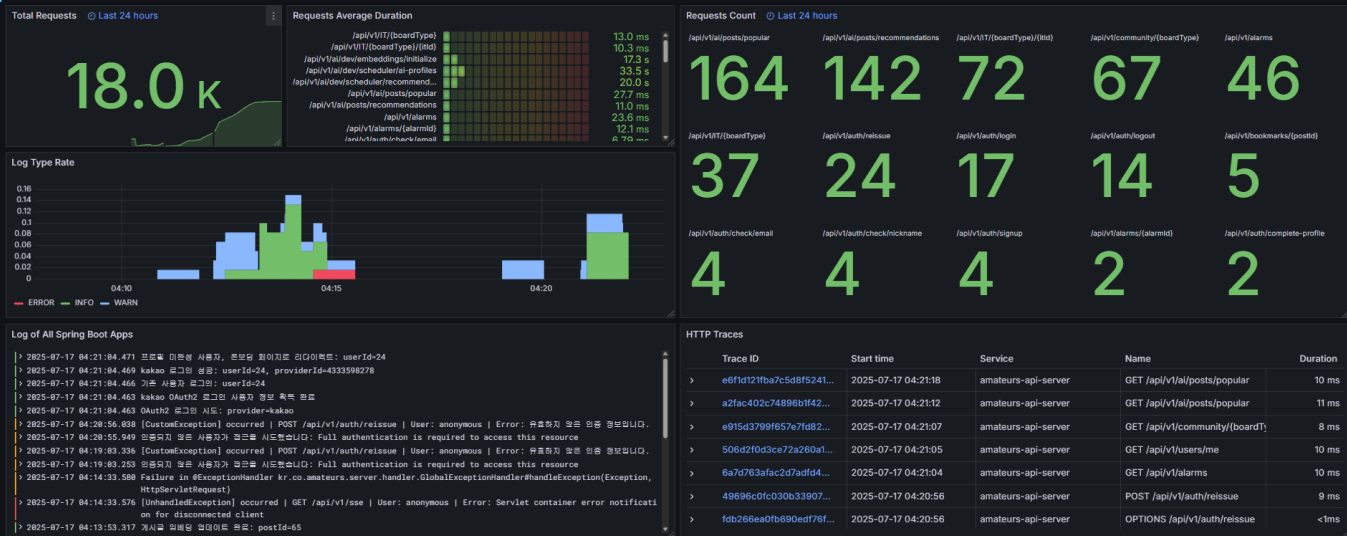The height and width of the screenshot is (536, 1347).
Task: Open trace ID 506d2f0d3ce72a260a1
Action: (777, 450)
